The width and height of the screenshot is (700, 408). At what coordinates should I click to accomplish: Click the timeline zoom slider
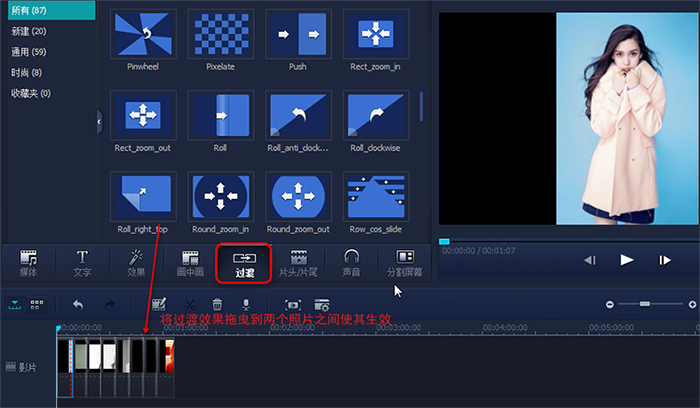(645, 303)
